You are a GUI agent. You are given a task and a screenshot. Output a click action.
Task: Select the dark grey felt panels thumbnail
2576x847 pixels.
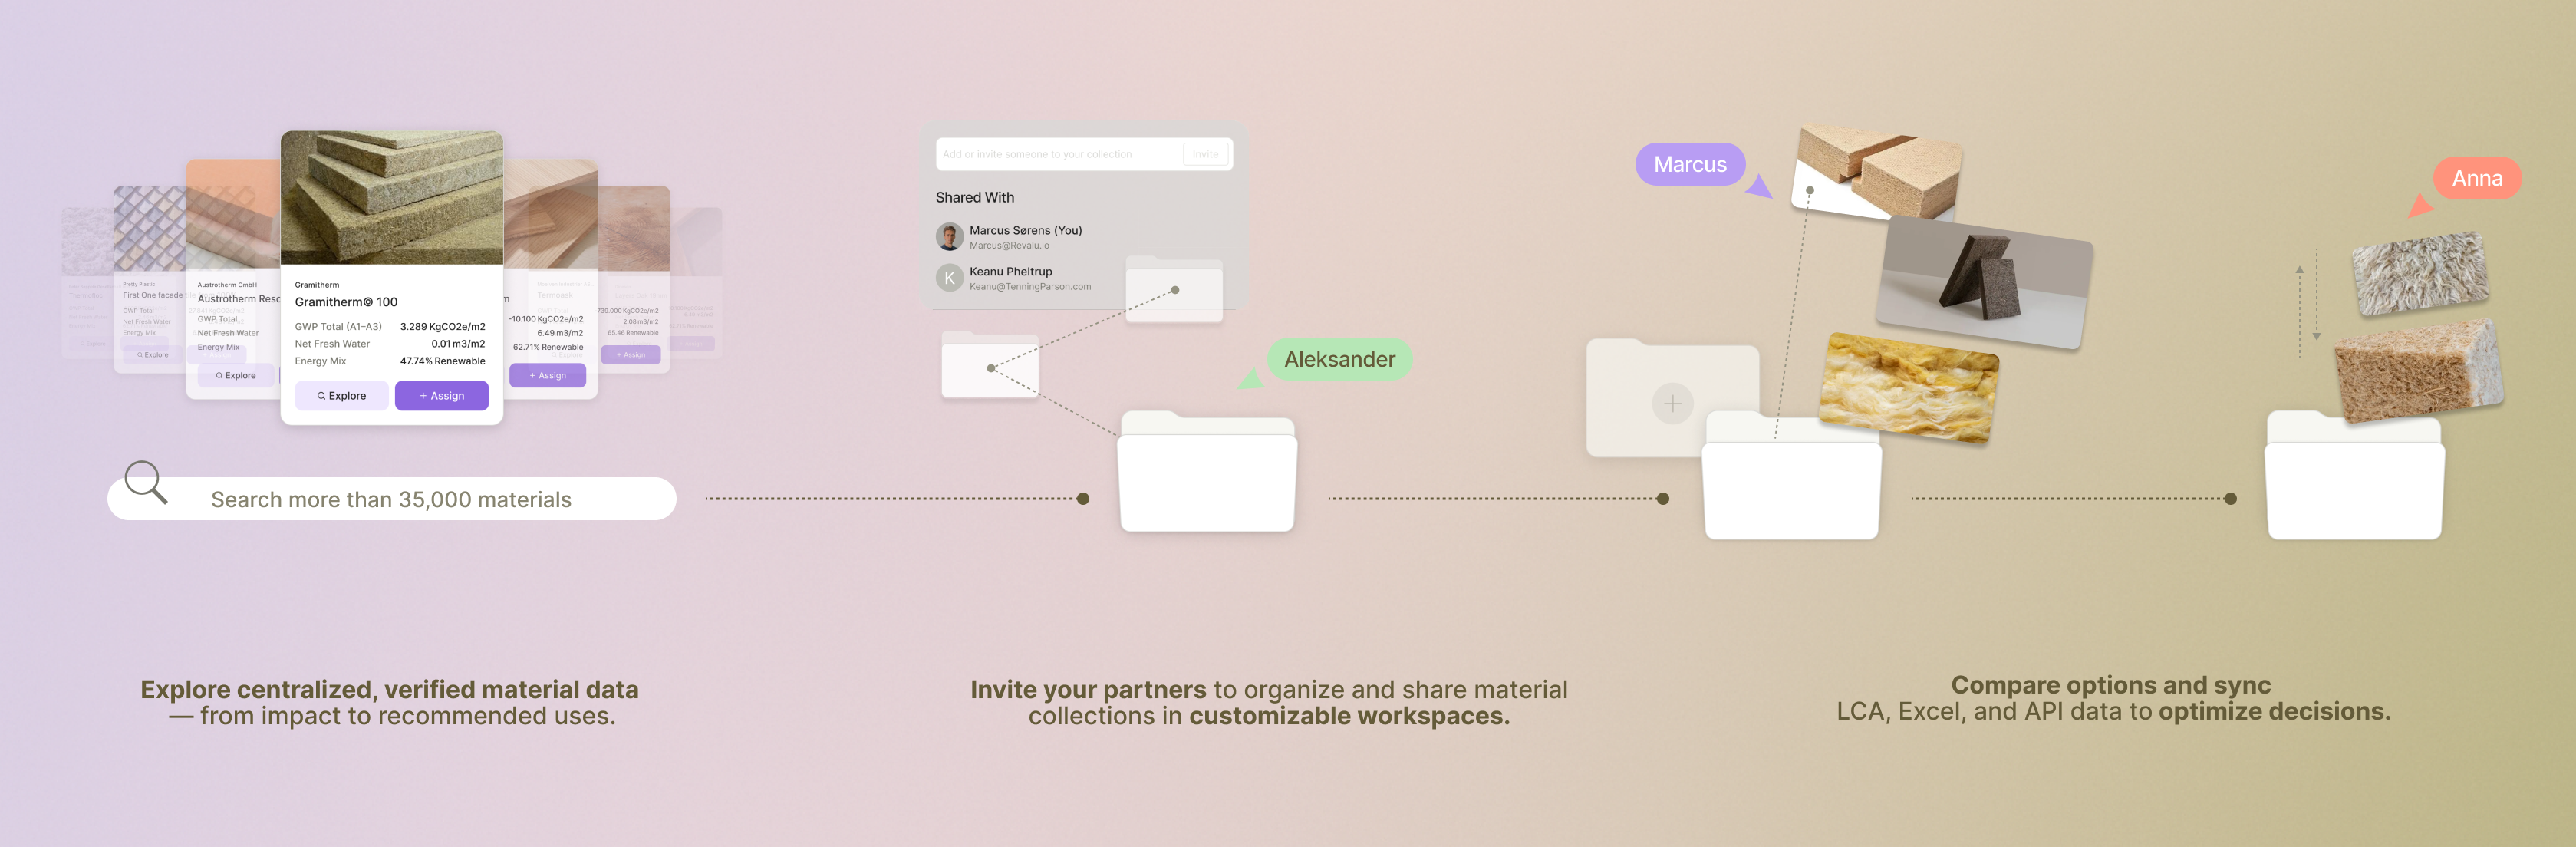click(1984, 282)
